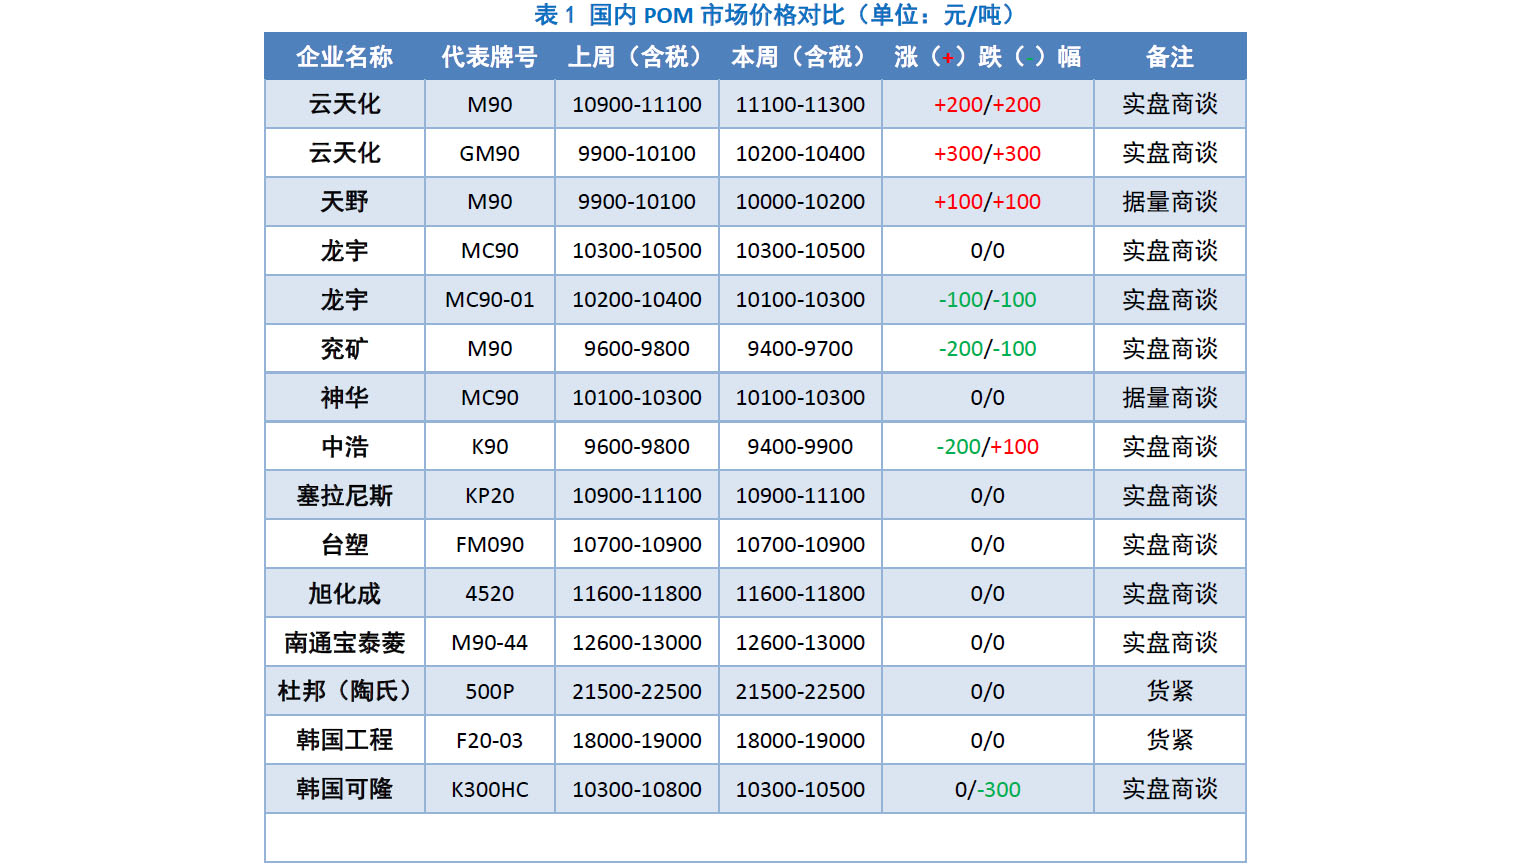
Task: Click the 'FM090' grade cell
Action: (x=490, y=545)
